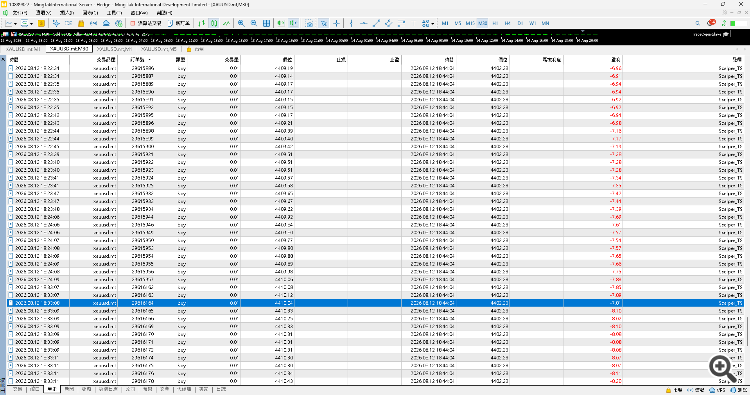Open the 日志 (Journal) toolbox tab
This screenshot has width=750, height=395.
click(x=221, y=389)
